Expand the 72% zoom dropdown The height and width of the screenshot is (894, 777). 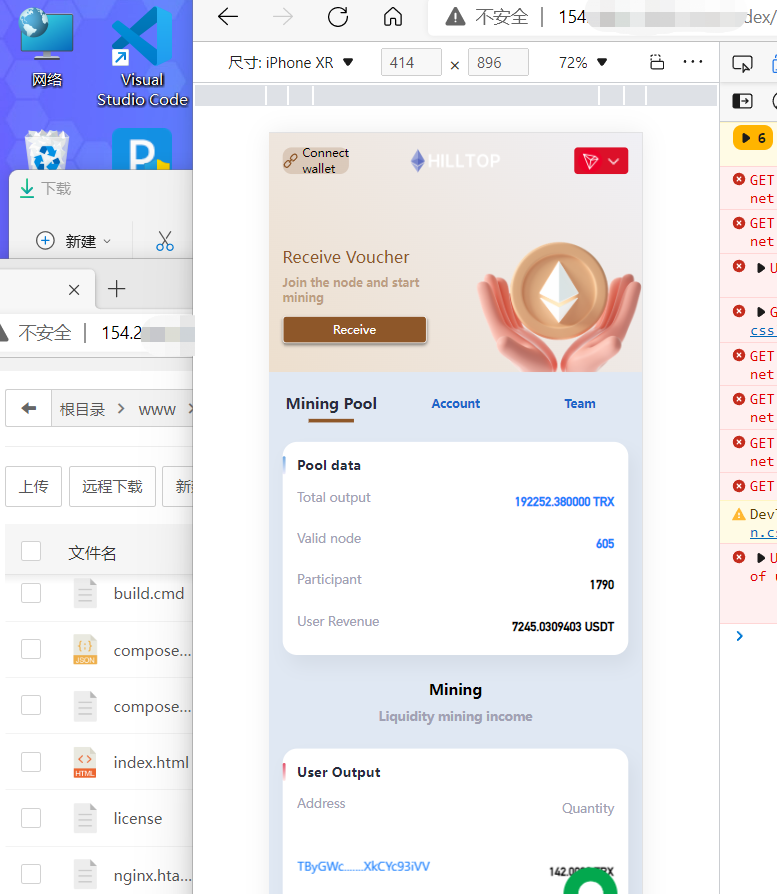click(583, 63)
